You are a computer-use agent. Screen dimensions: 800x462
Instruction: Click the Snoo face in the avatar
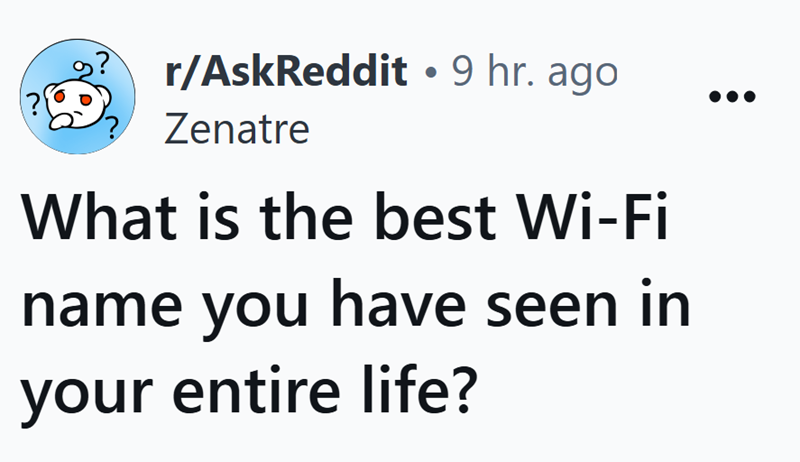tap(73, 98)
